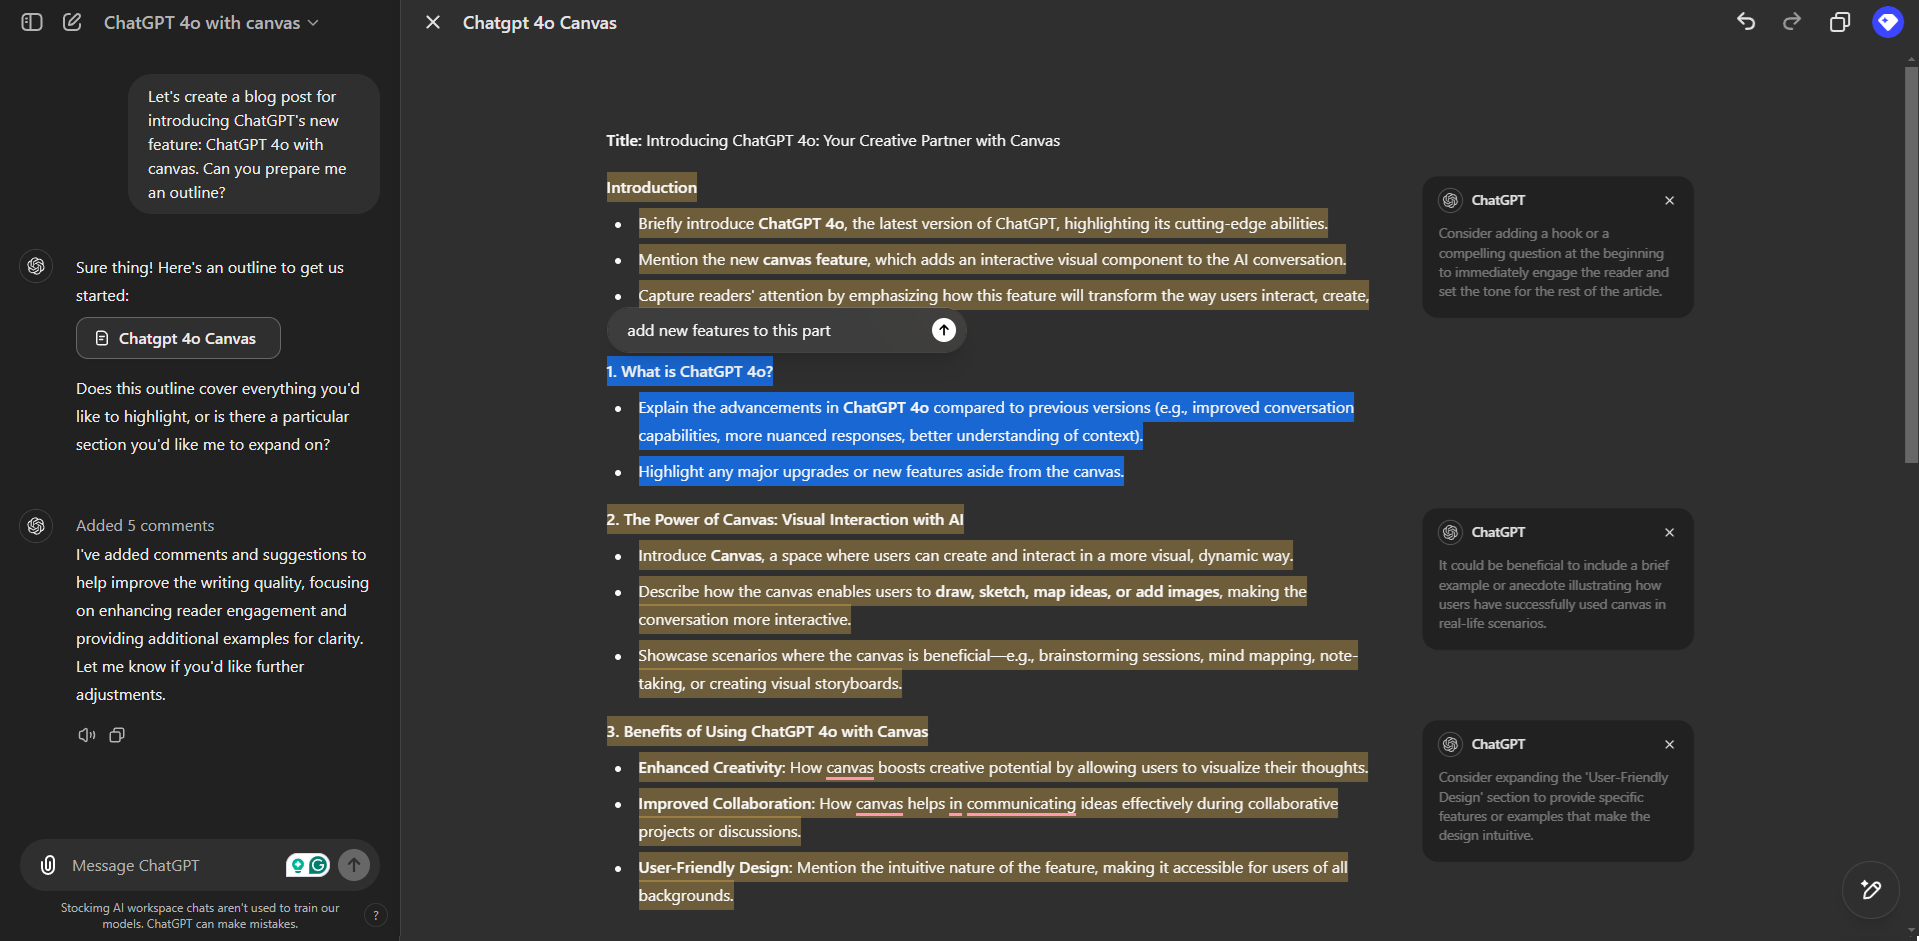The image size is (1919, 941).
Task: Select the User-Friendly Design comment card
Action: coord(1557,791)
